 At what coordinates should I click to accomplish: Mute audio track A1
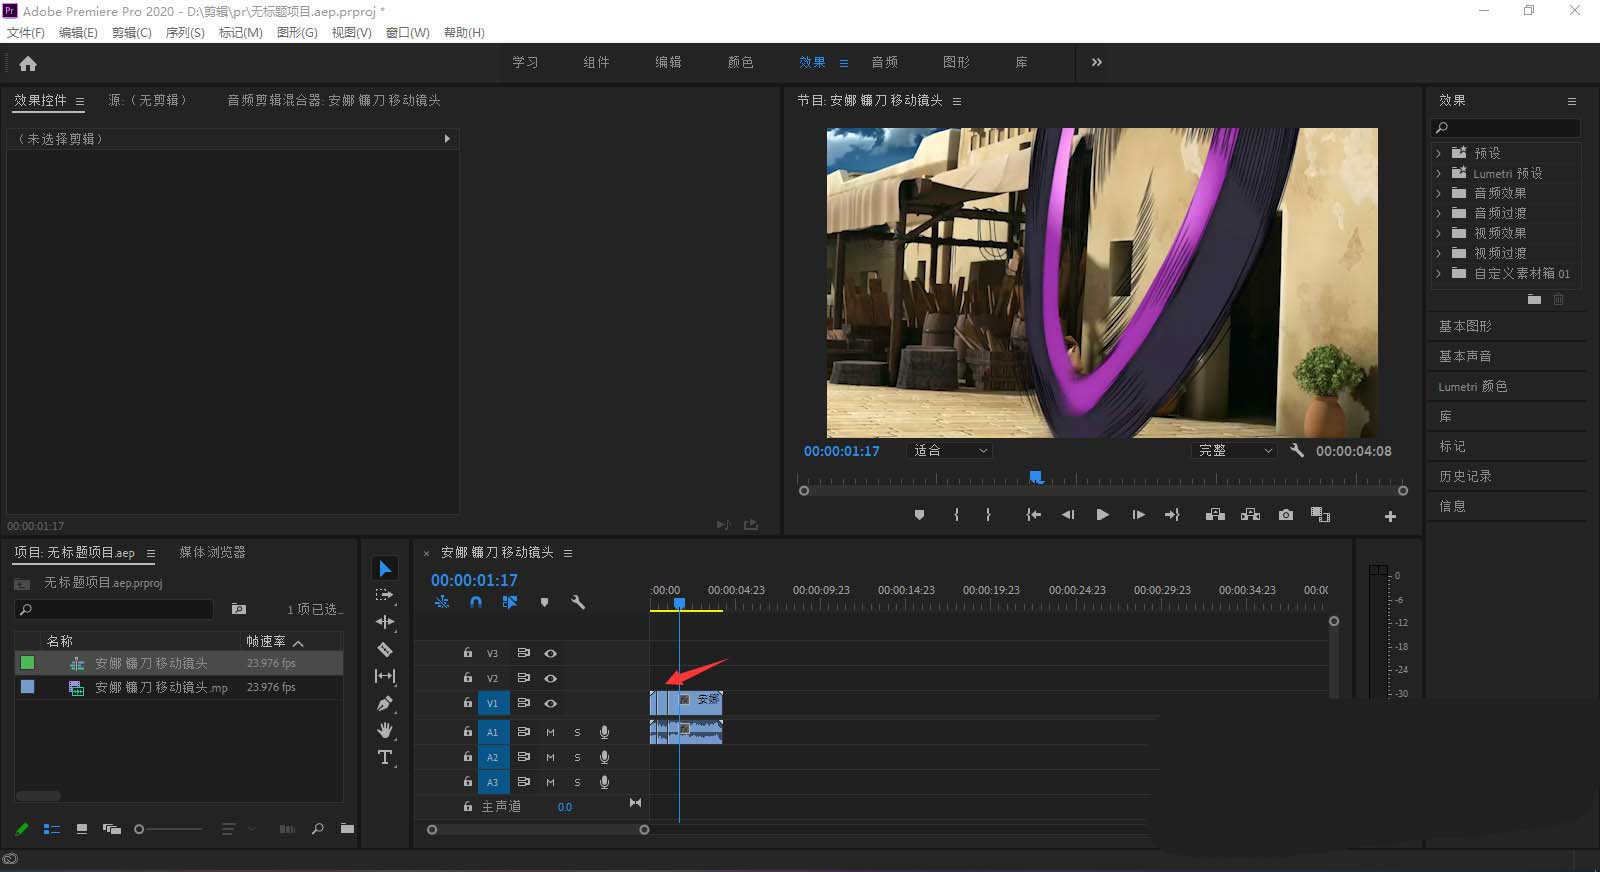point(550,732)
